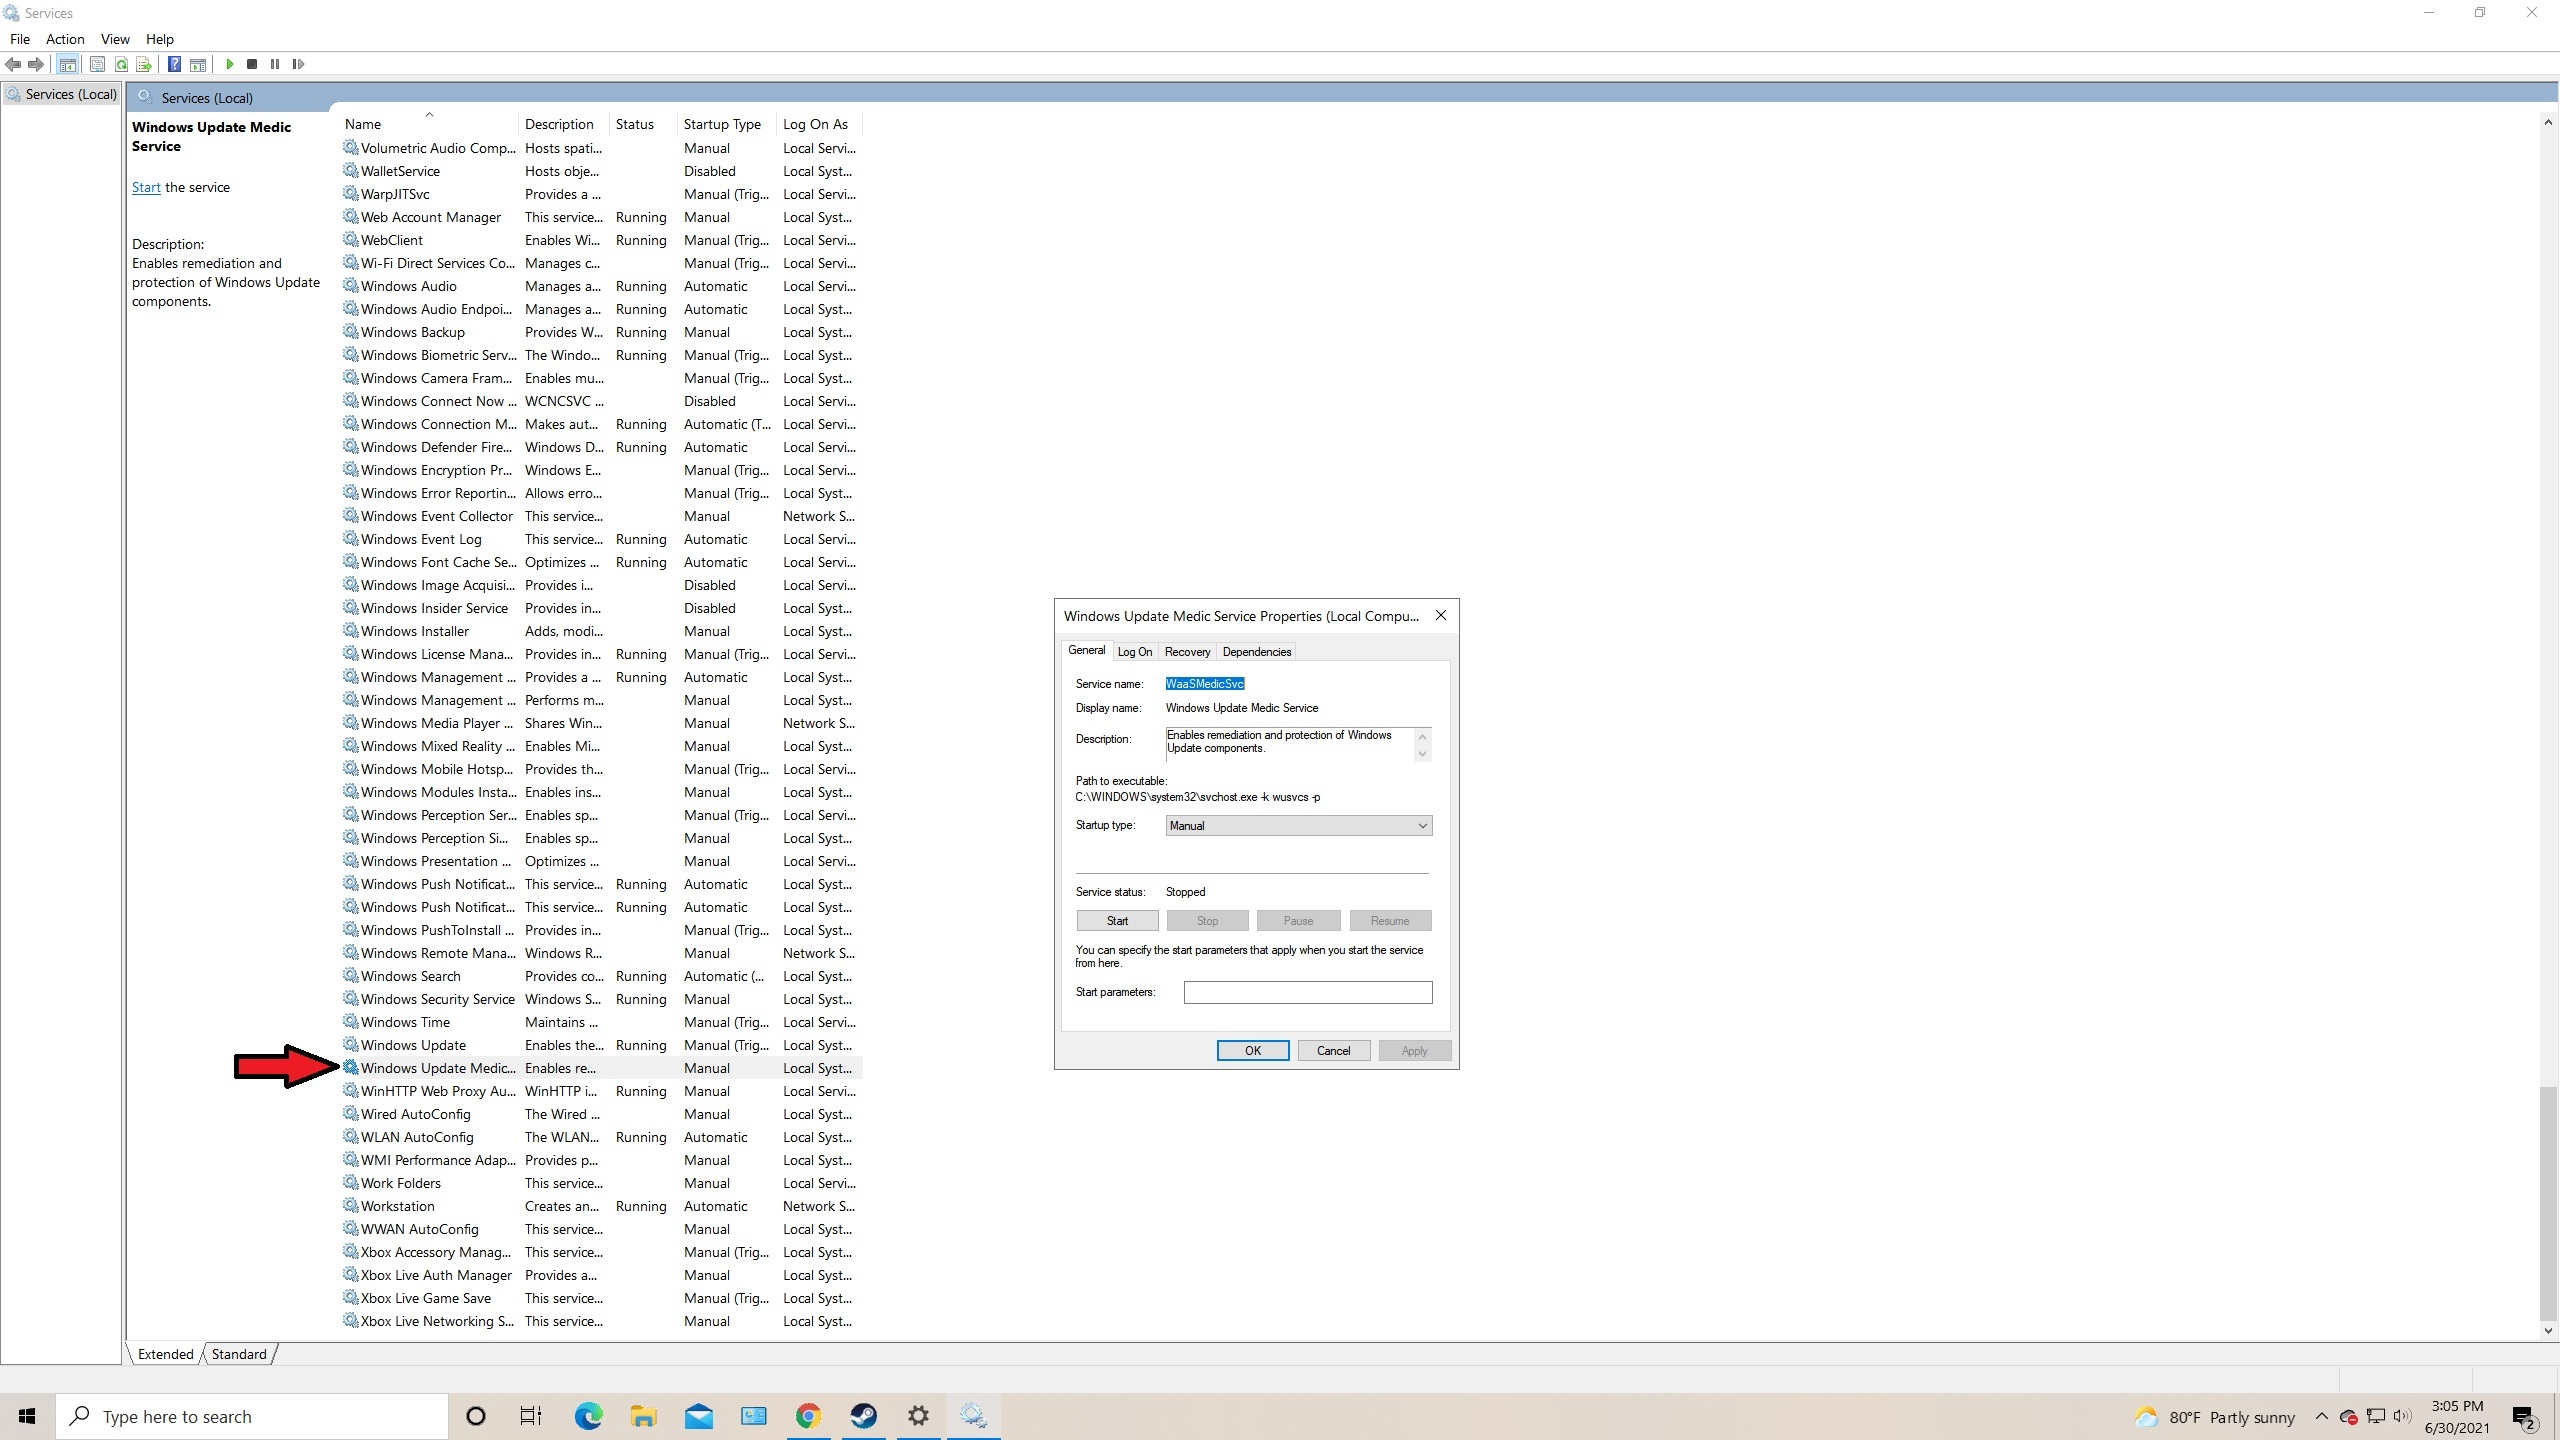Select the Work Folders service row
The image size is (2560, 1440).
click(x=601, y=1183)
